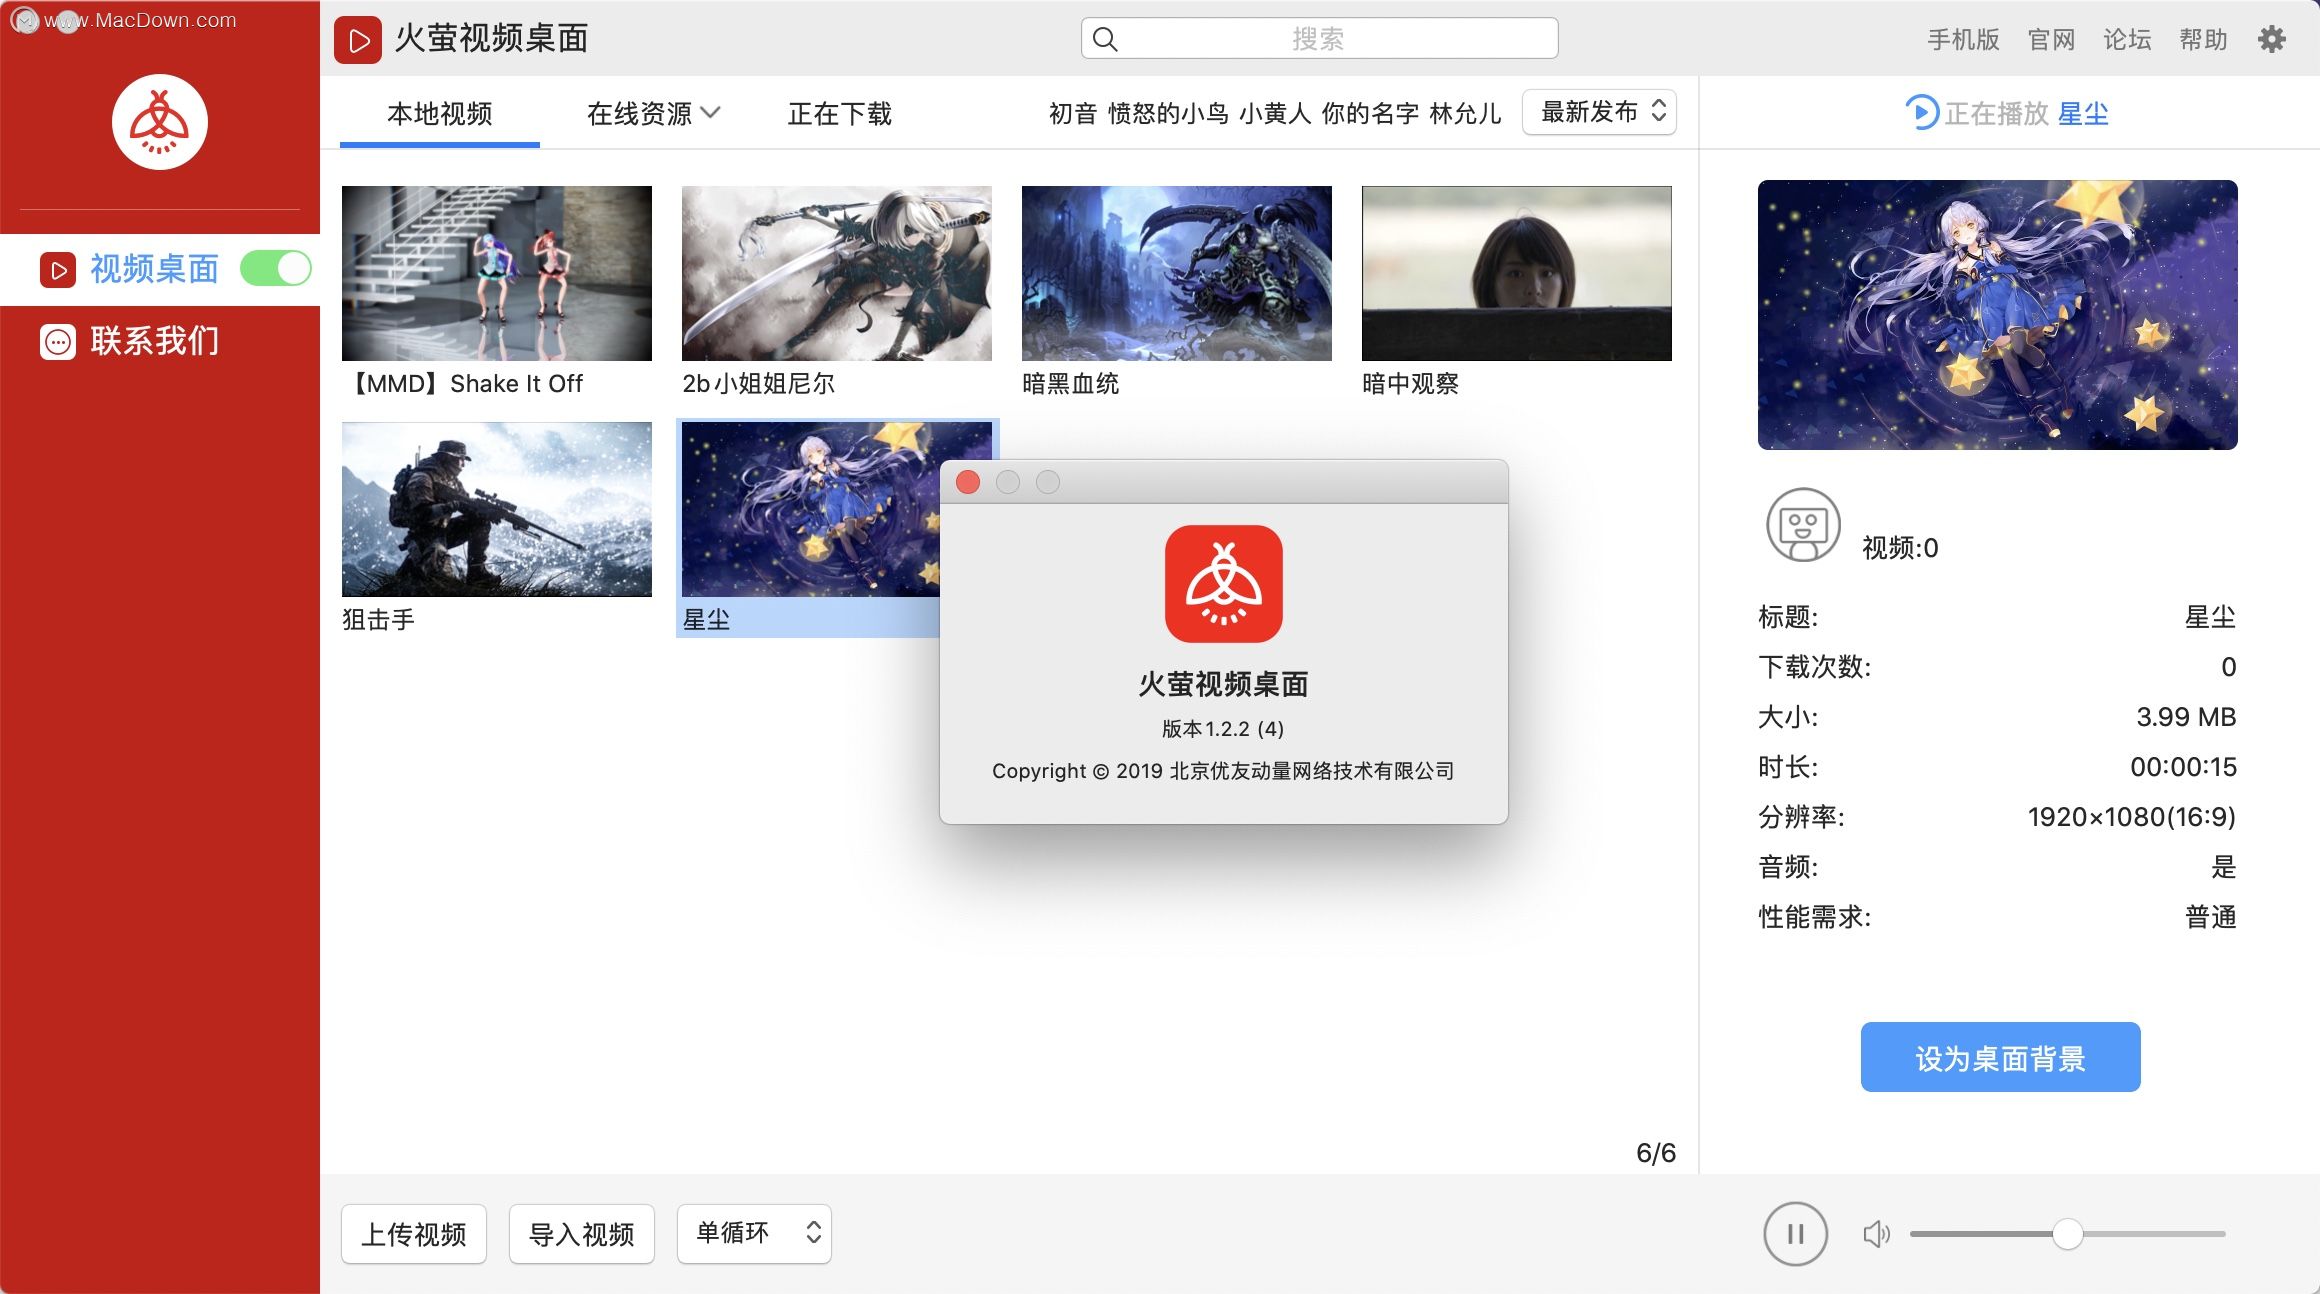The width and height of the screenshot is (2320, 1294).
Task: Click the Copyright © 2019 line in dialog
Action: (x=1223, y=771)
